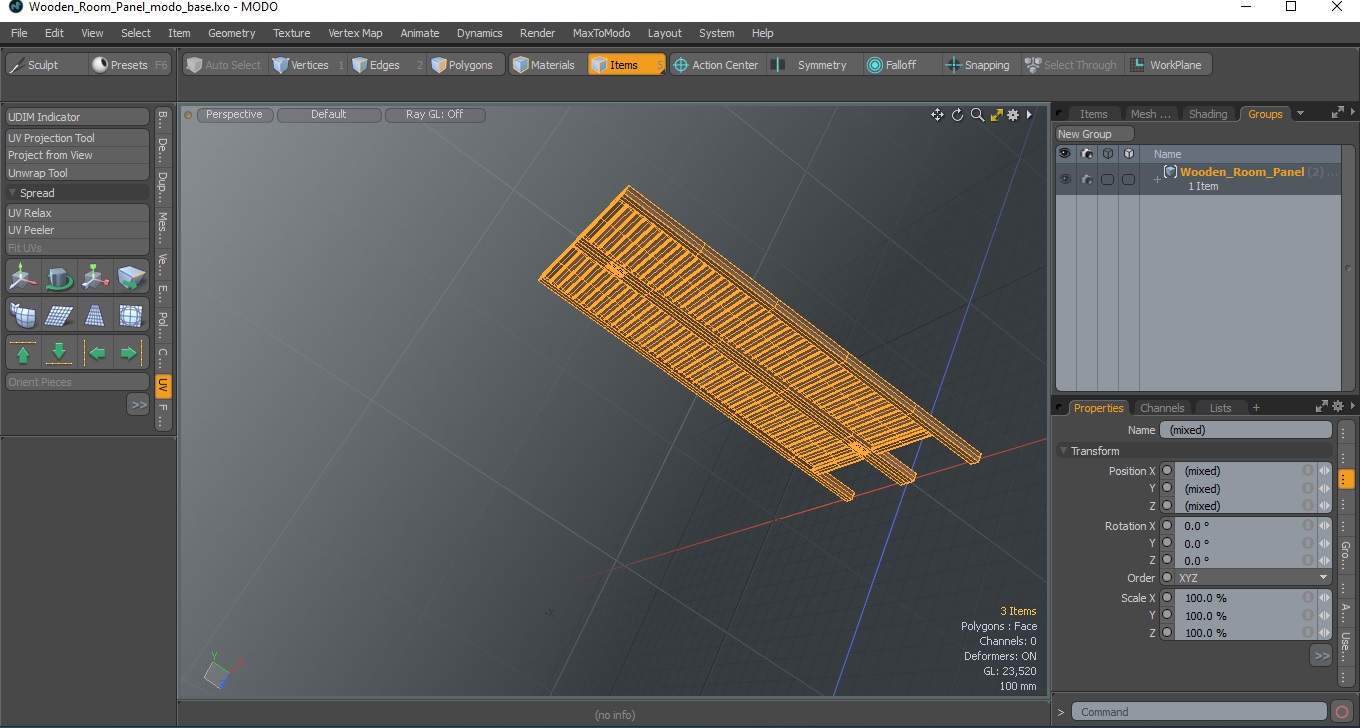This screenshot has height=728, width=1360.
Task: Click the cube with green arrow icon
Action: (x=131, y=276)
